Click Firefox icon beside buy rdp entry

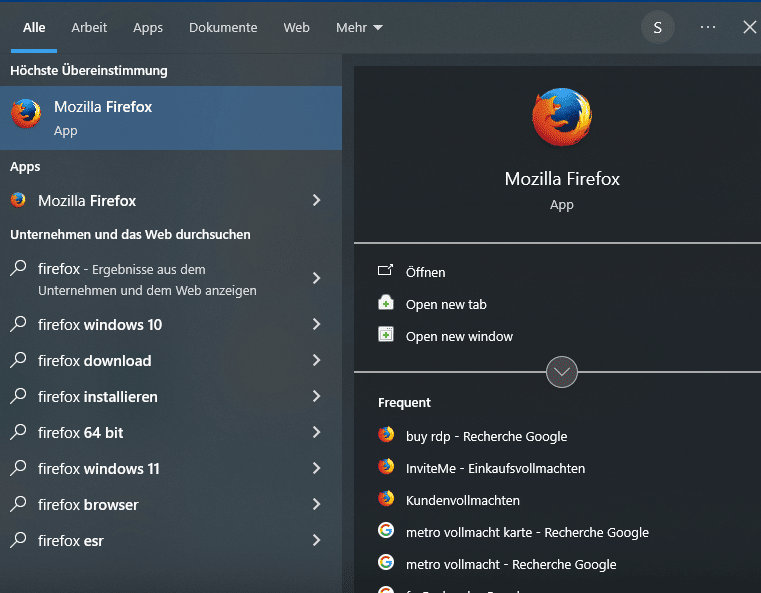click(386, 434)
